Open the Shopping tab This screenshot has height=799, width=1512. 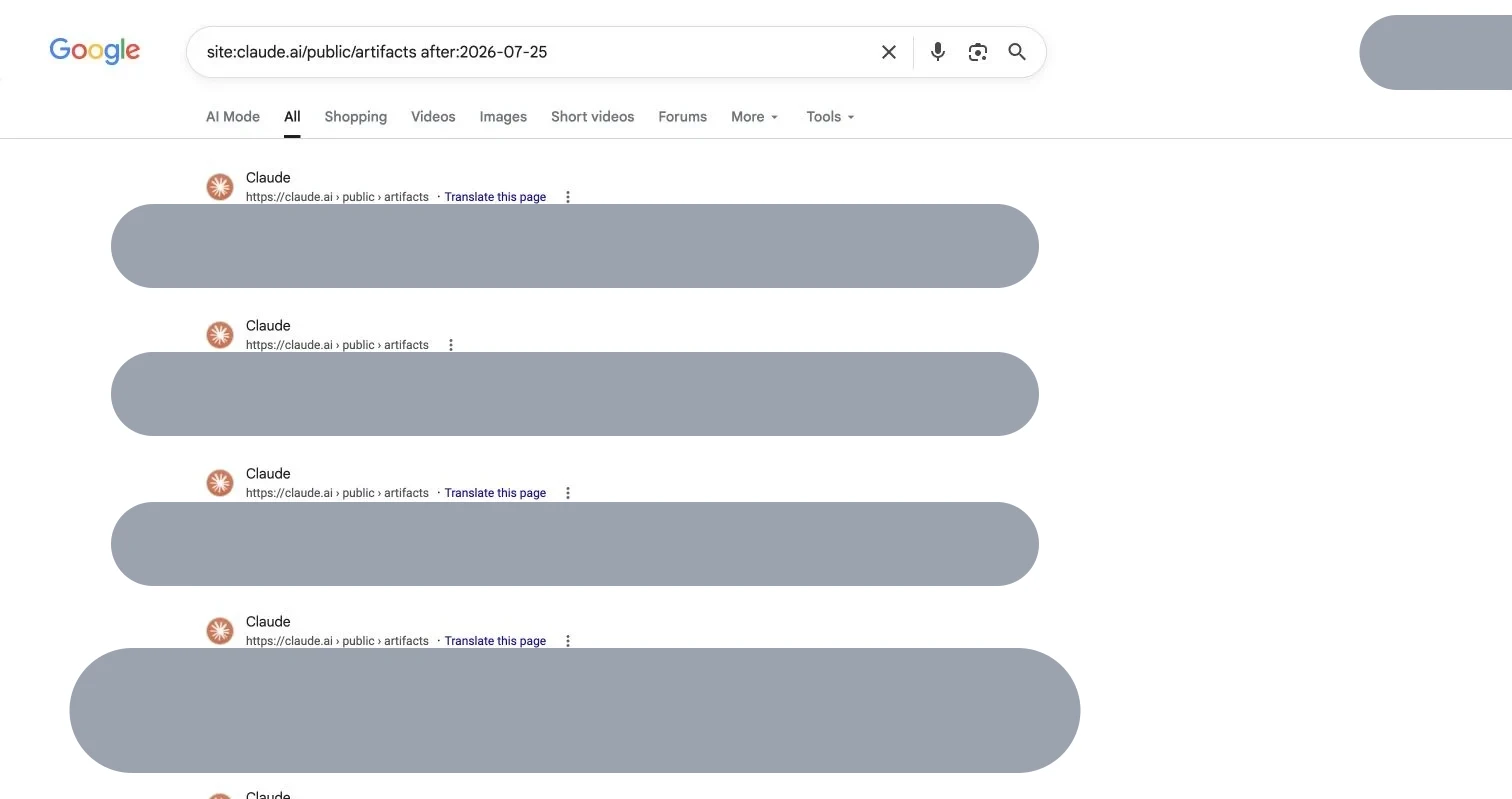coord(355,117)
